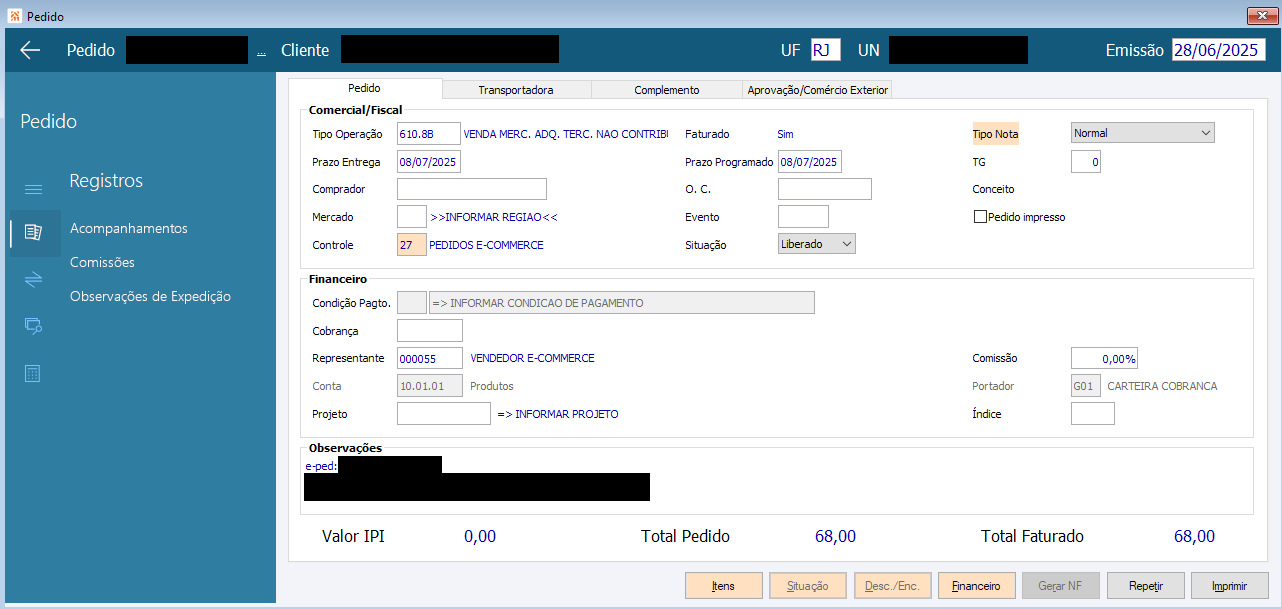This screenshot has height=609, width=1282.
Task: Click the CARTEIRA COBRANCA text
Action: pyautogui.click(x=1163, y=385)
